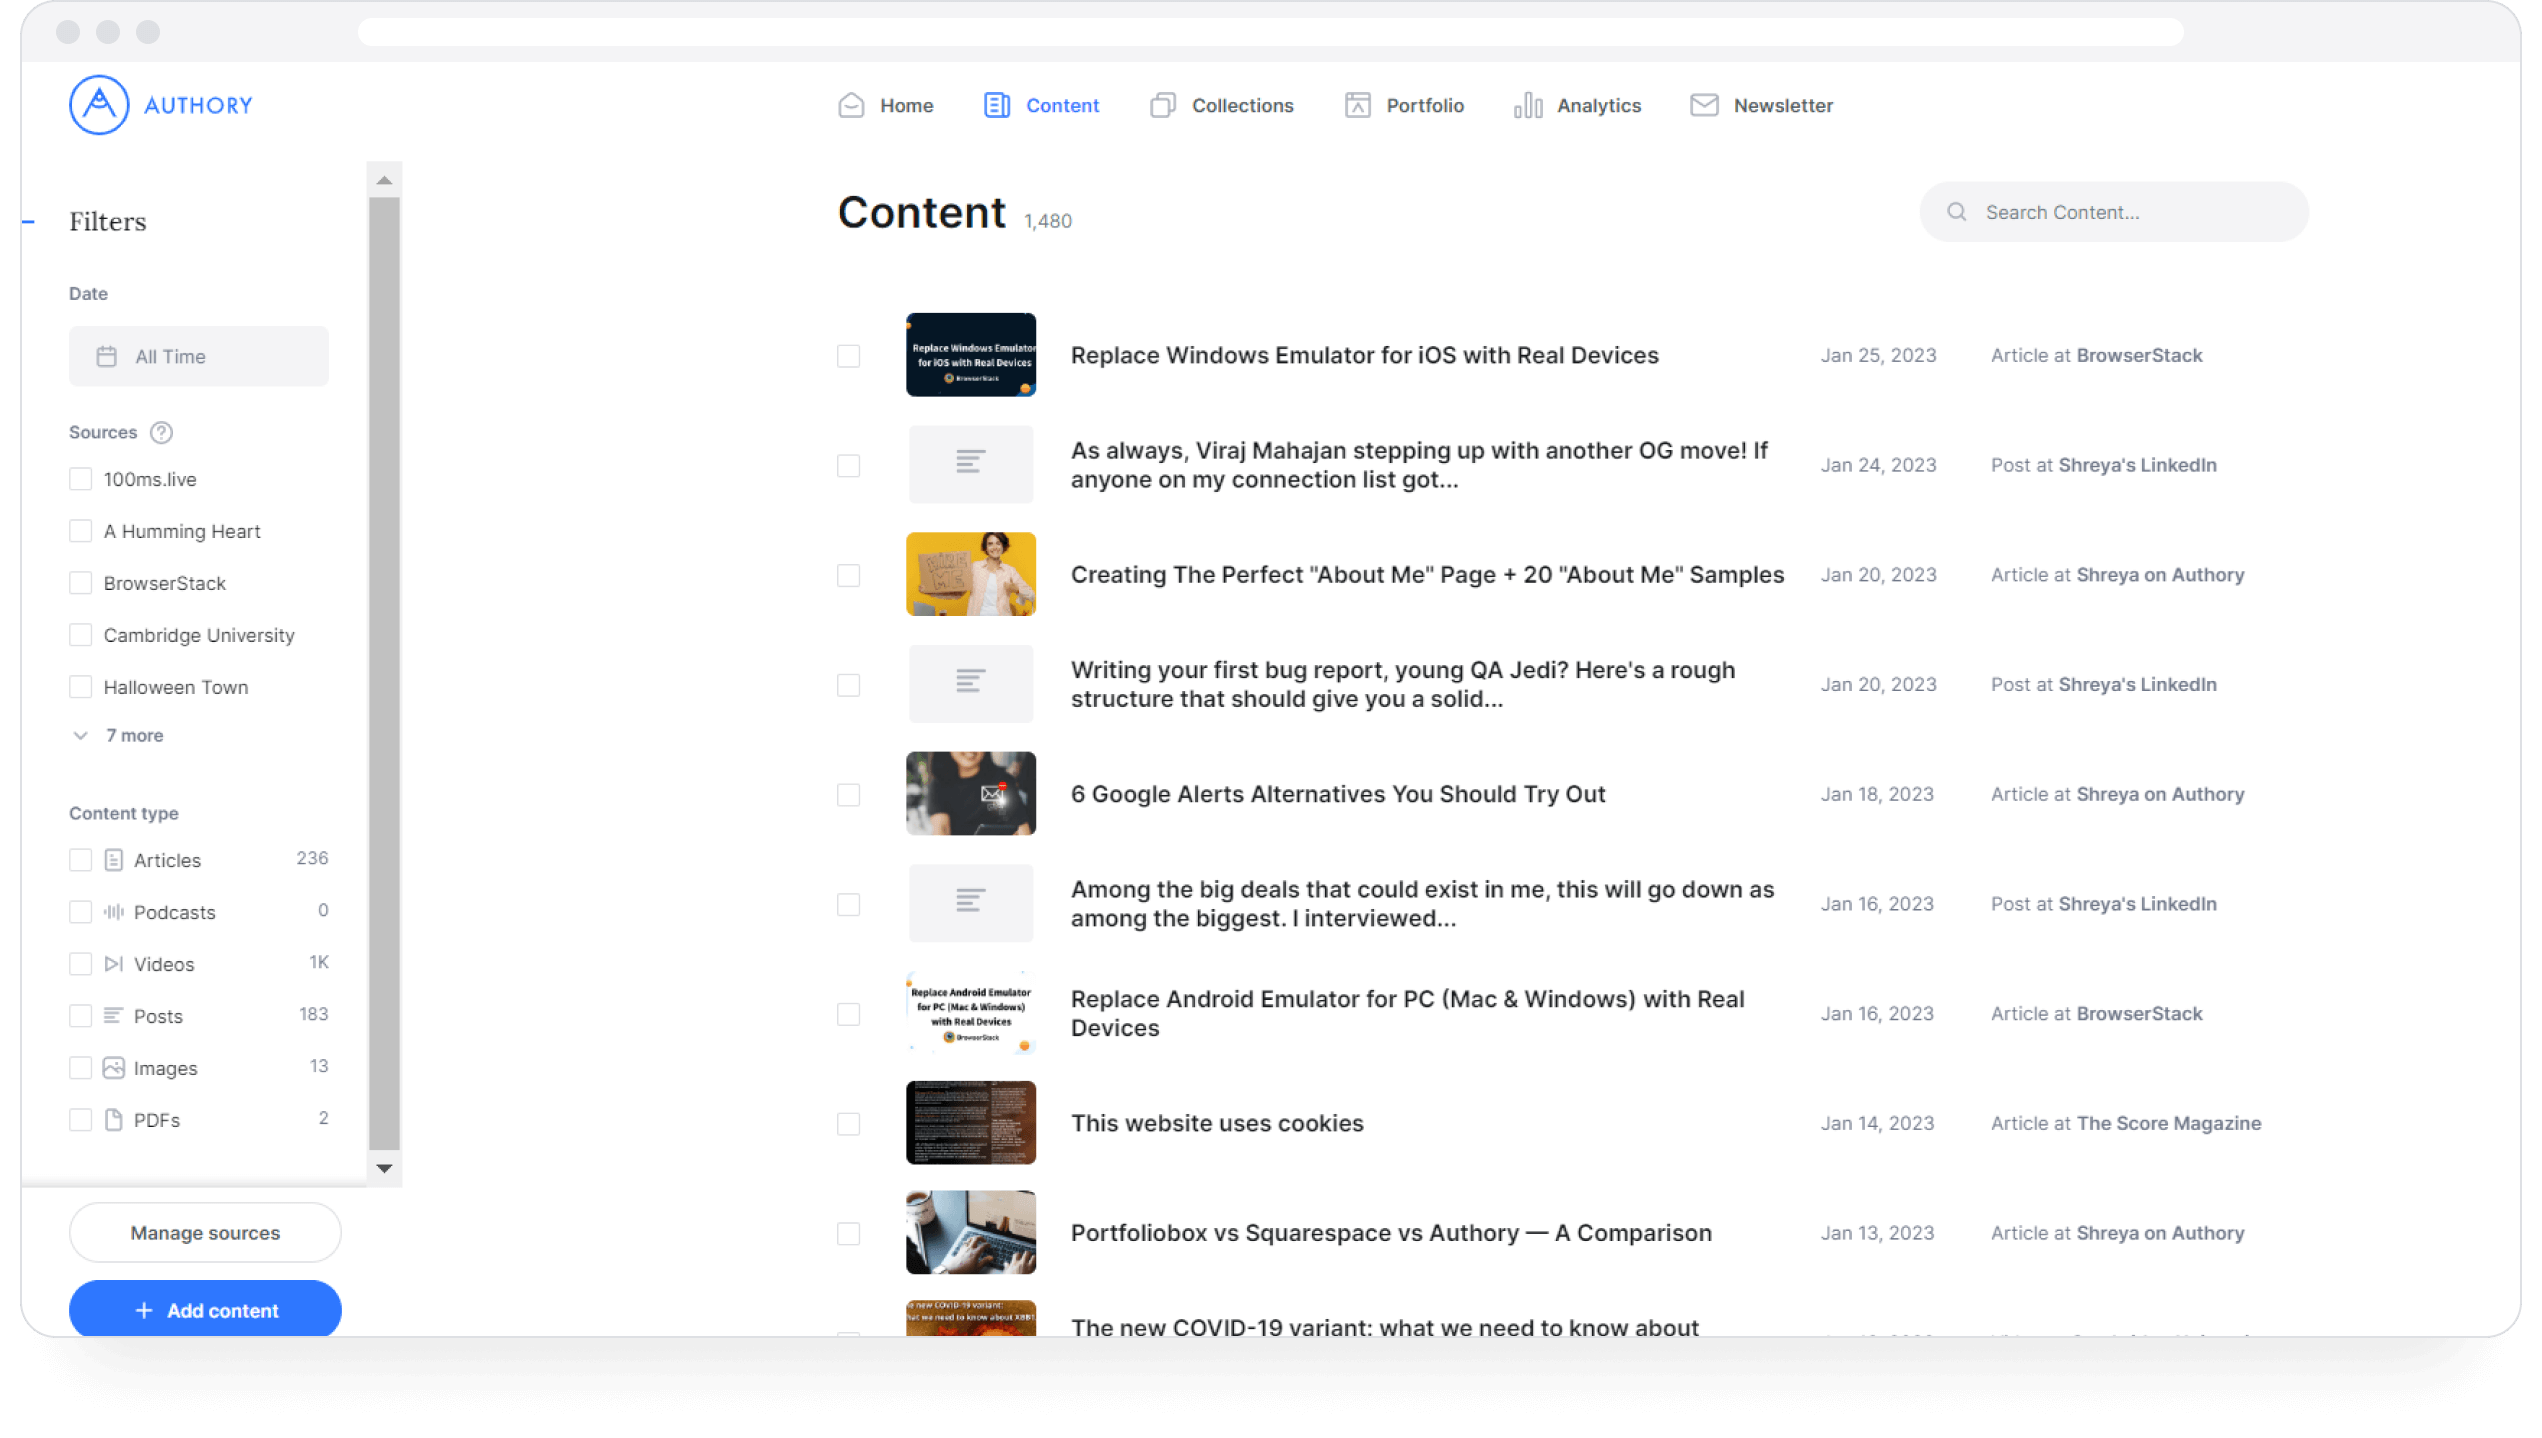Open article Replace Windows Emulator for iOS
The image size is (2542, 1438).
click(x=1364, y=355)
